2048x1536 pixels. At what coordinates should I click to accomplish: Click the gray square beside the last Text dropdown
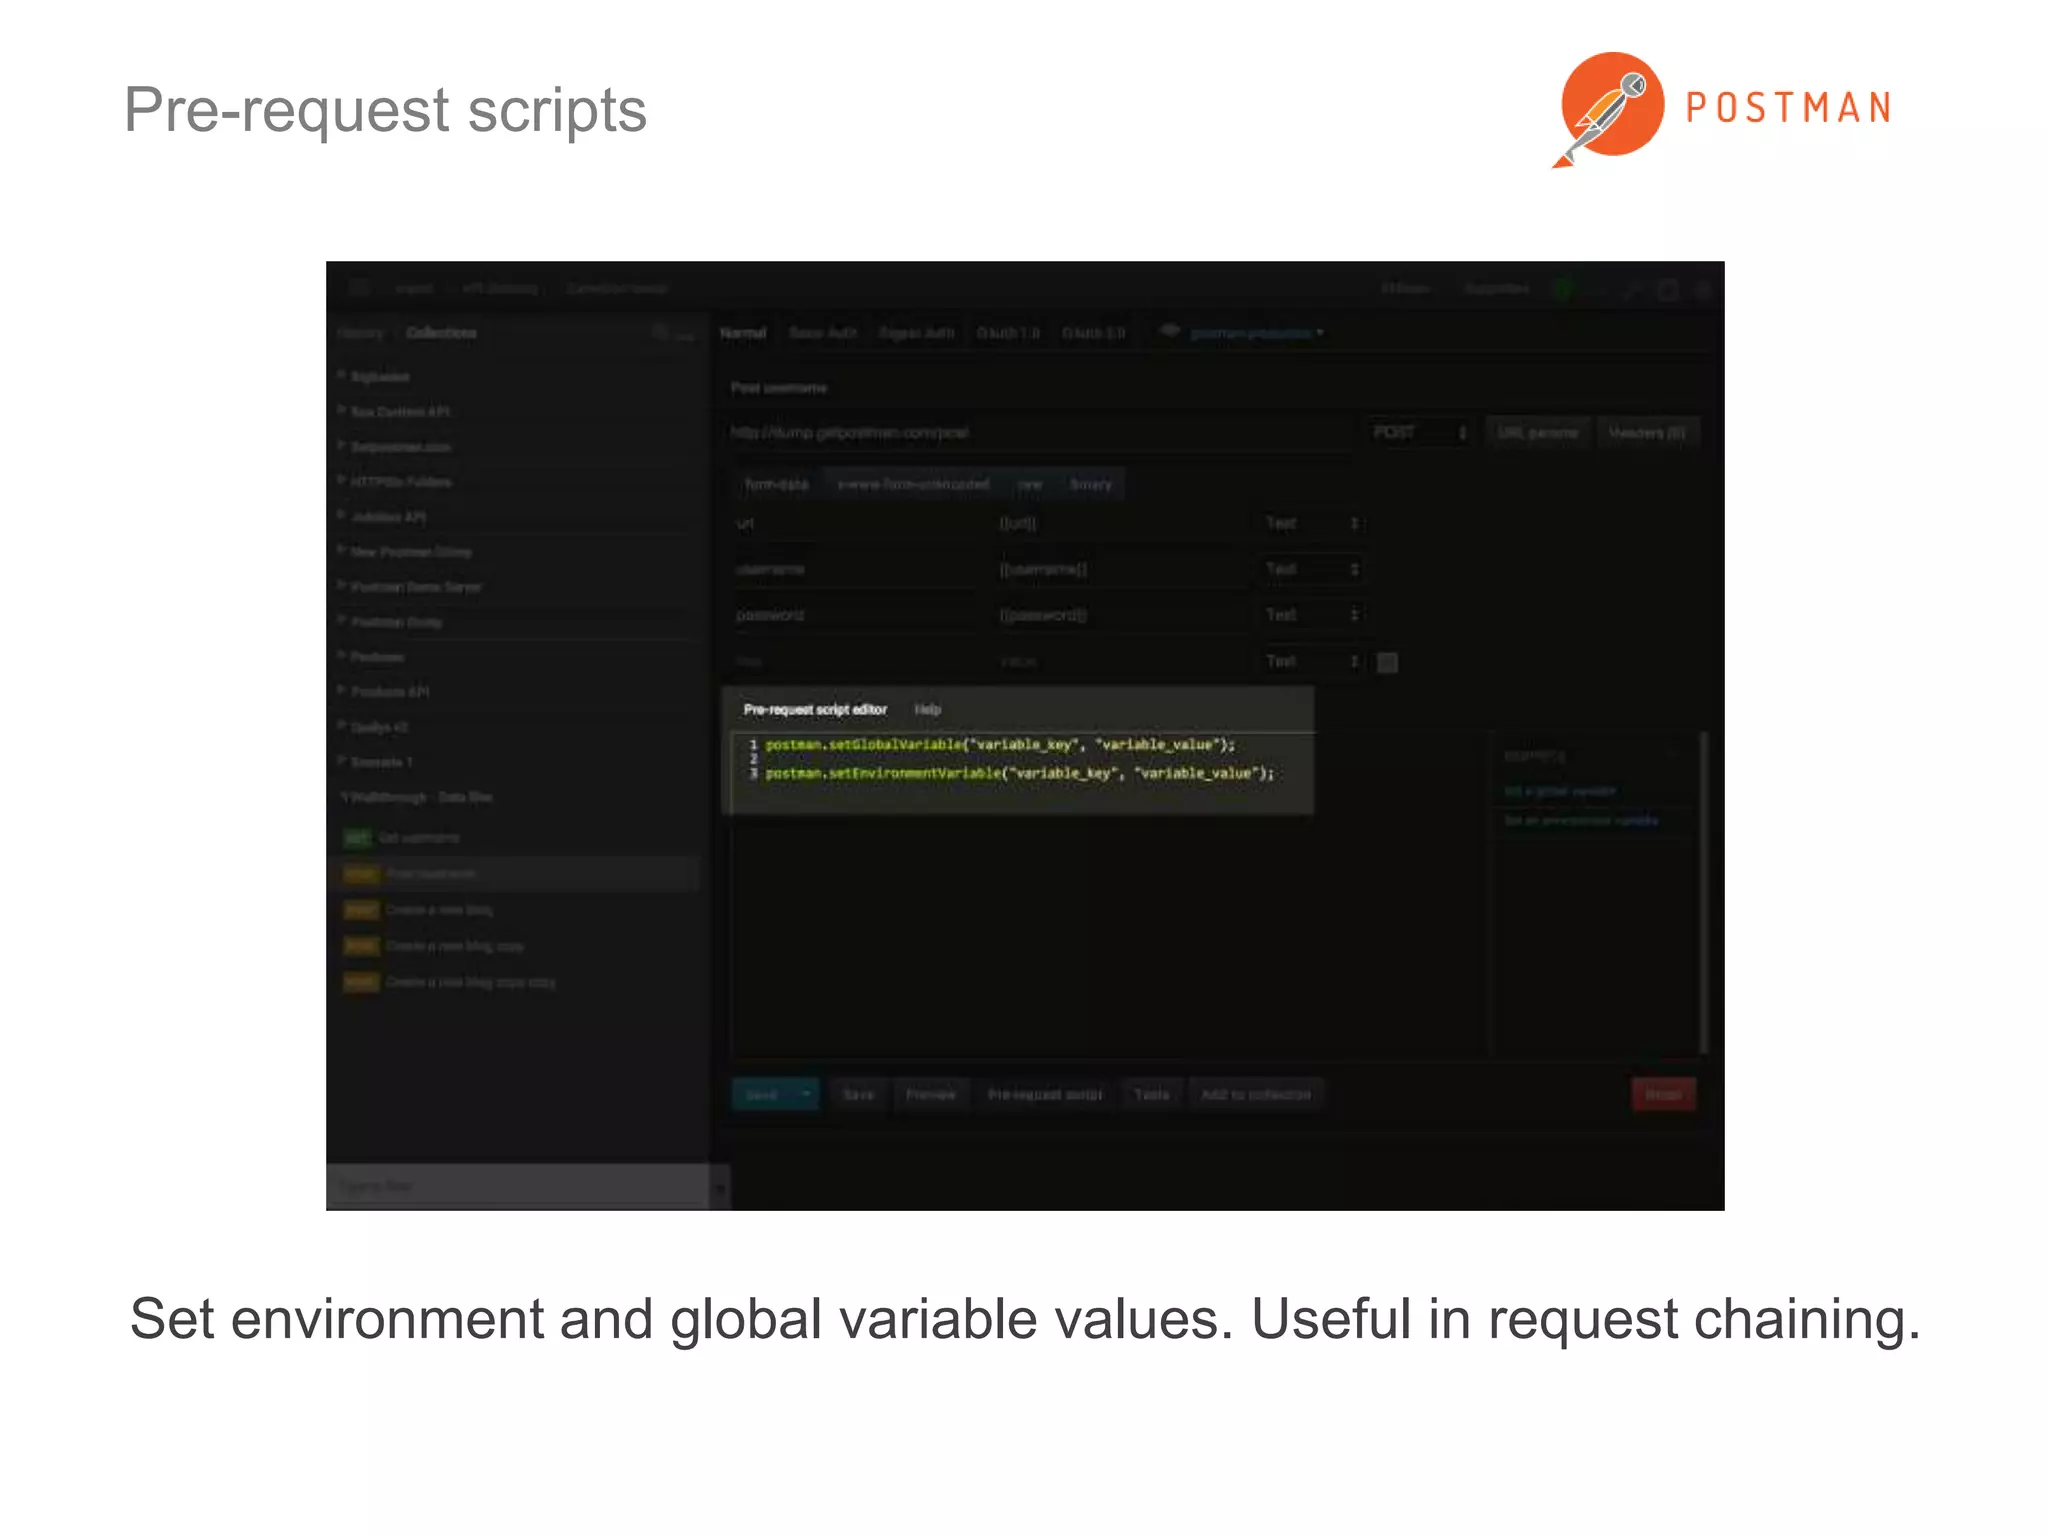click(x=1387, y=662)
